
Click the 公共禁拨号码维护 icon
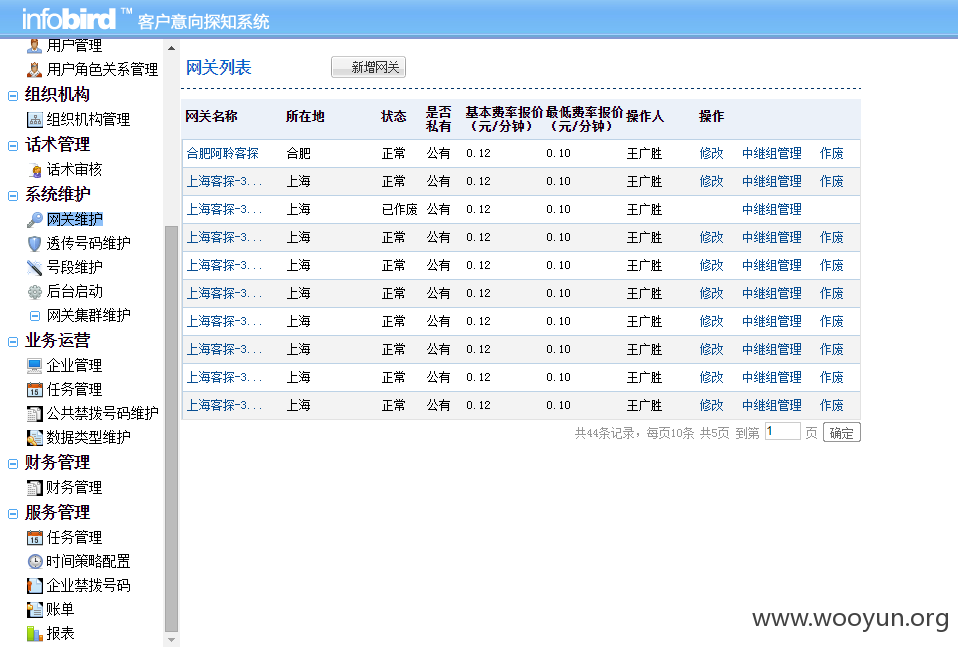[x=35, y=414]
